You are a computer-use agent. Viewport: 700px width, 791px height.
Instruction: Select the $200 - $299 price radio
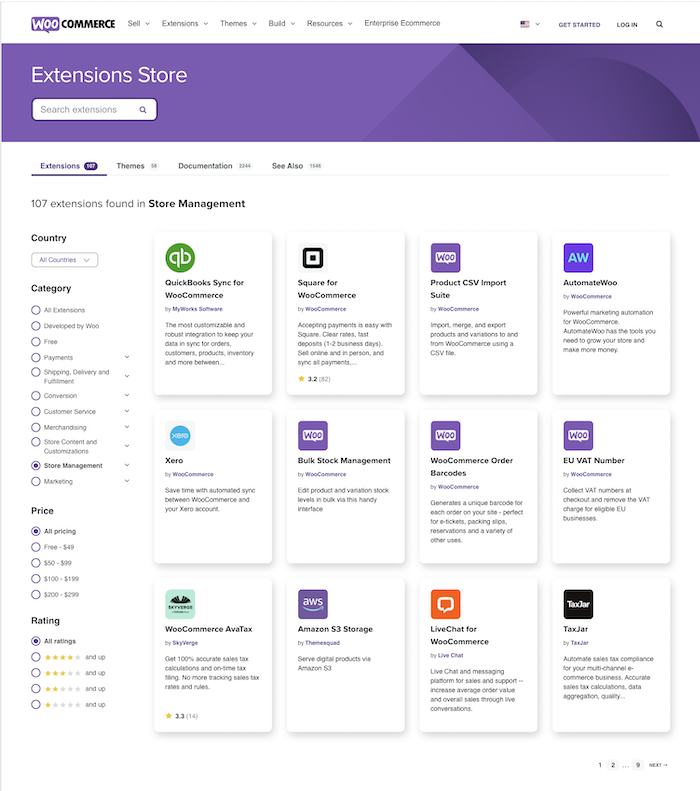(x=36, y=594)
